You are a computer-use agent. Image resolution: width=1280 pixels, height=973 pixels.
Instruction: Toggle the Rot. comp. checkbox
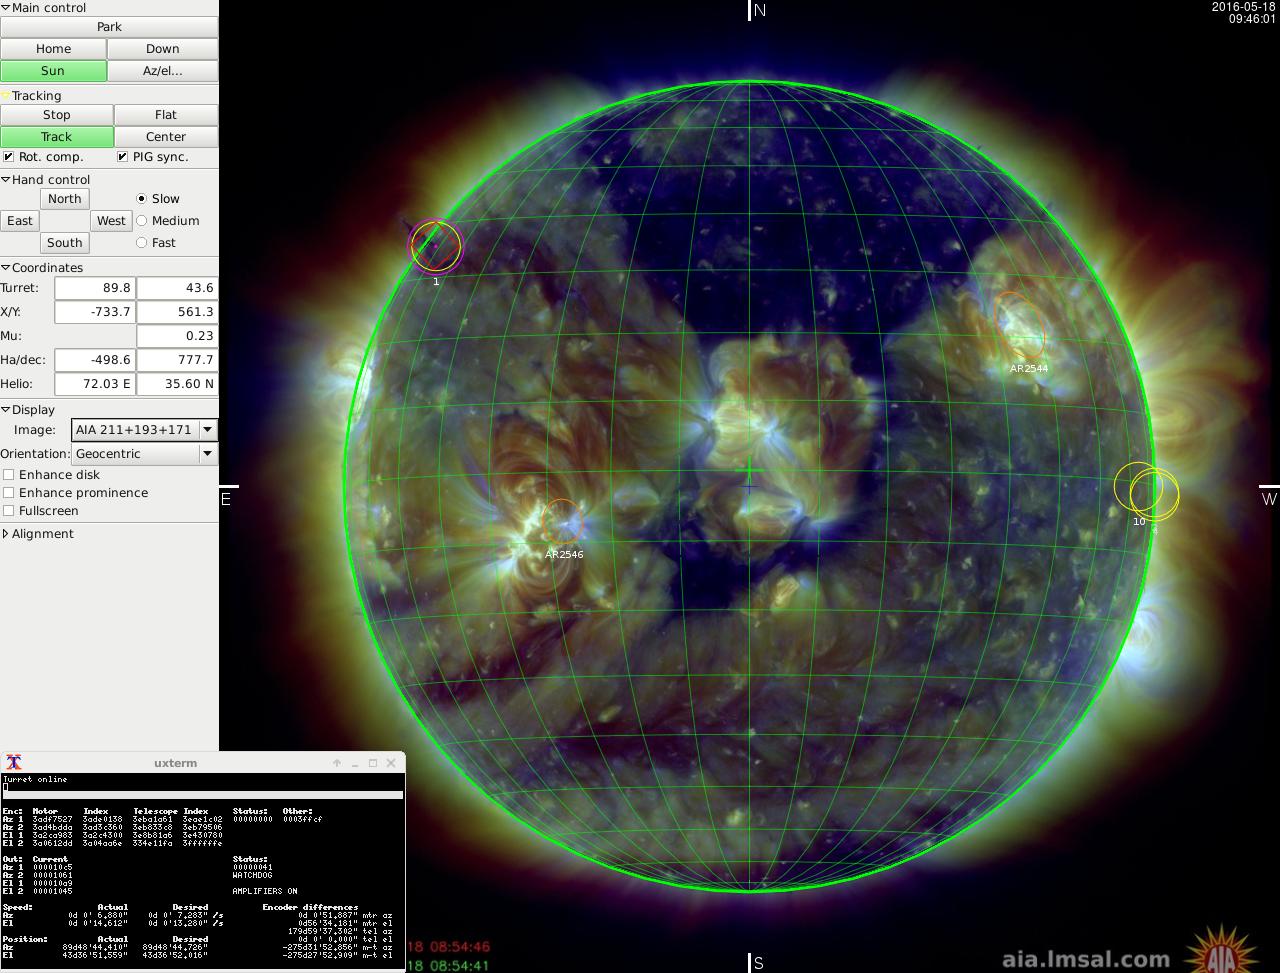pyautogui.click(x=9, y=157)
